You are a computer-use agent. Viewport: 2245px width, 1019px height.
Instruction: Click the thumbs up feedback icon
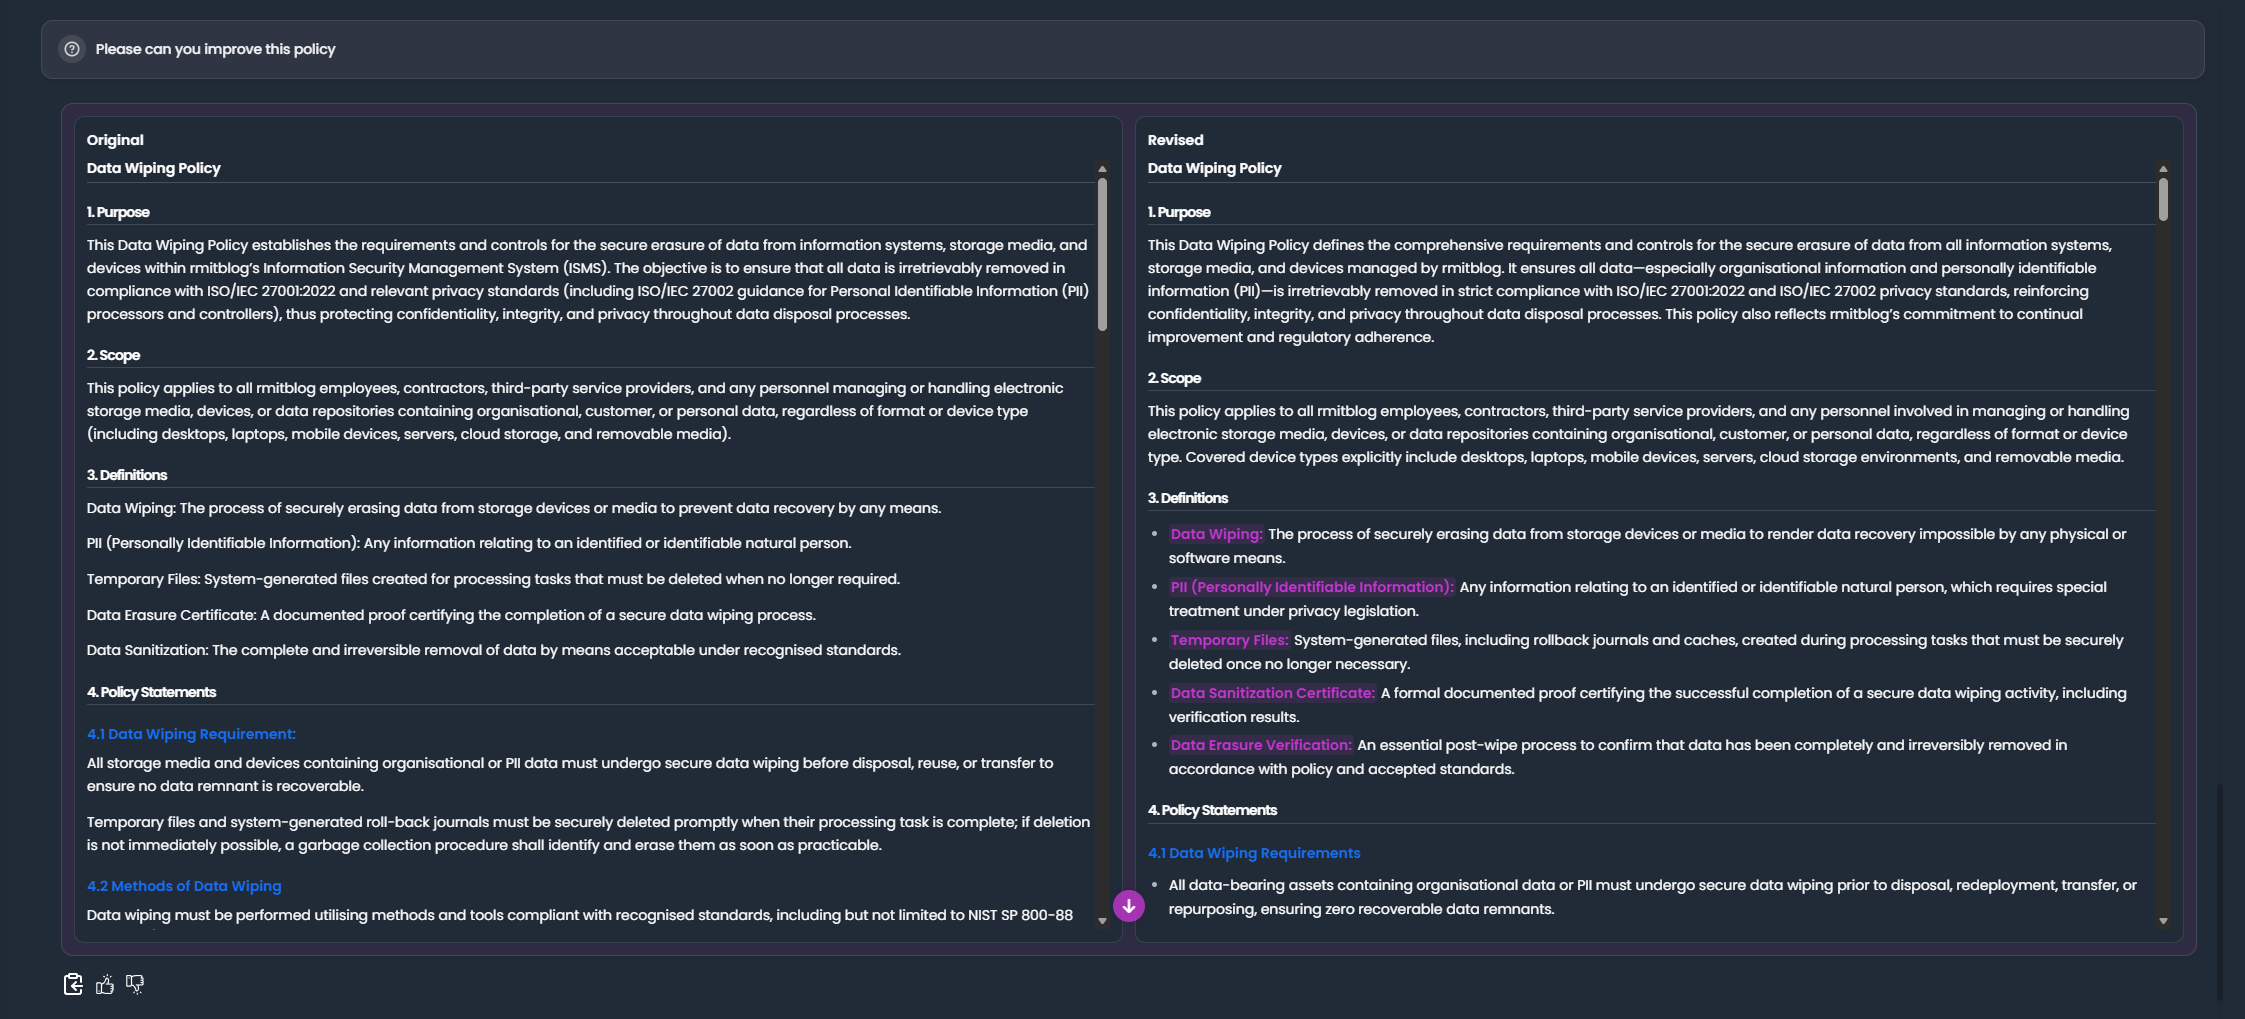coord(105,984)
